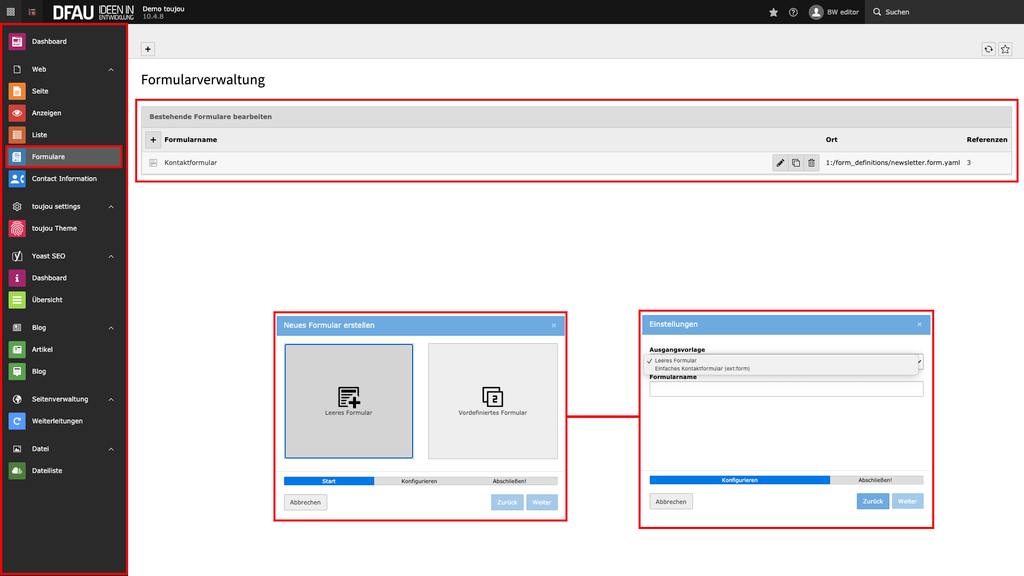The width and height of the screenshot is (1024, 576).
Task: Collapse the Web module group
Action: (x=111, y=70)
